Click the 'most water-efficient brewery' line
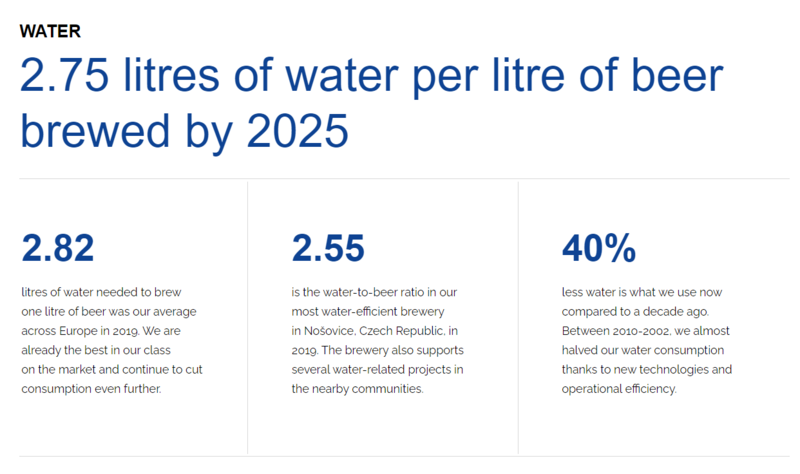This screenshot has height=474, width=800. (368, 312)
